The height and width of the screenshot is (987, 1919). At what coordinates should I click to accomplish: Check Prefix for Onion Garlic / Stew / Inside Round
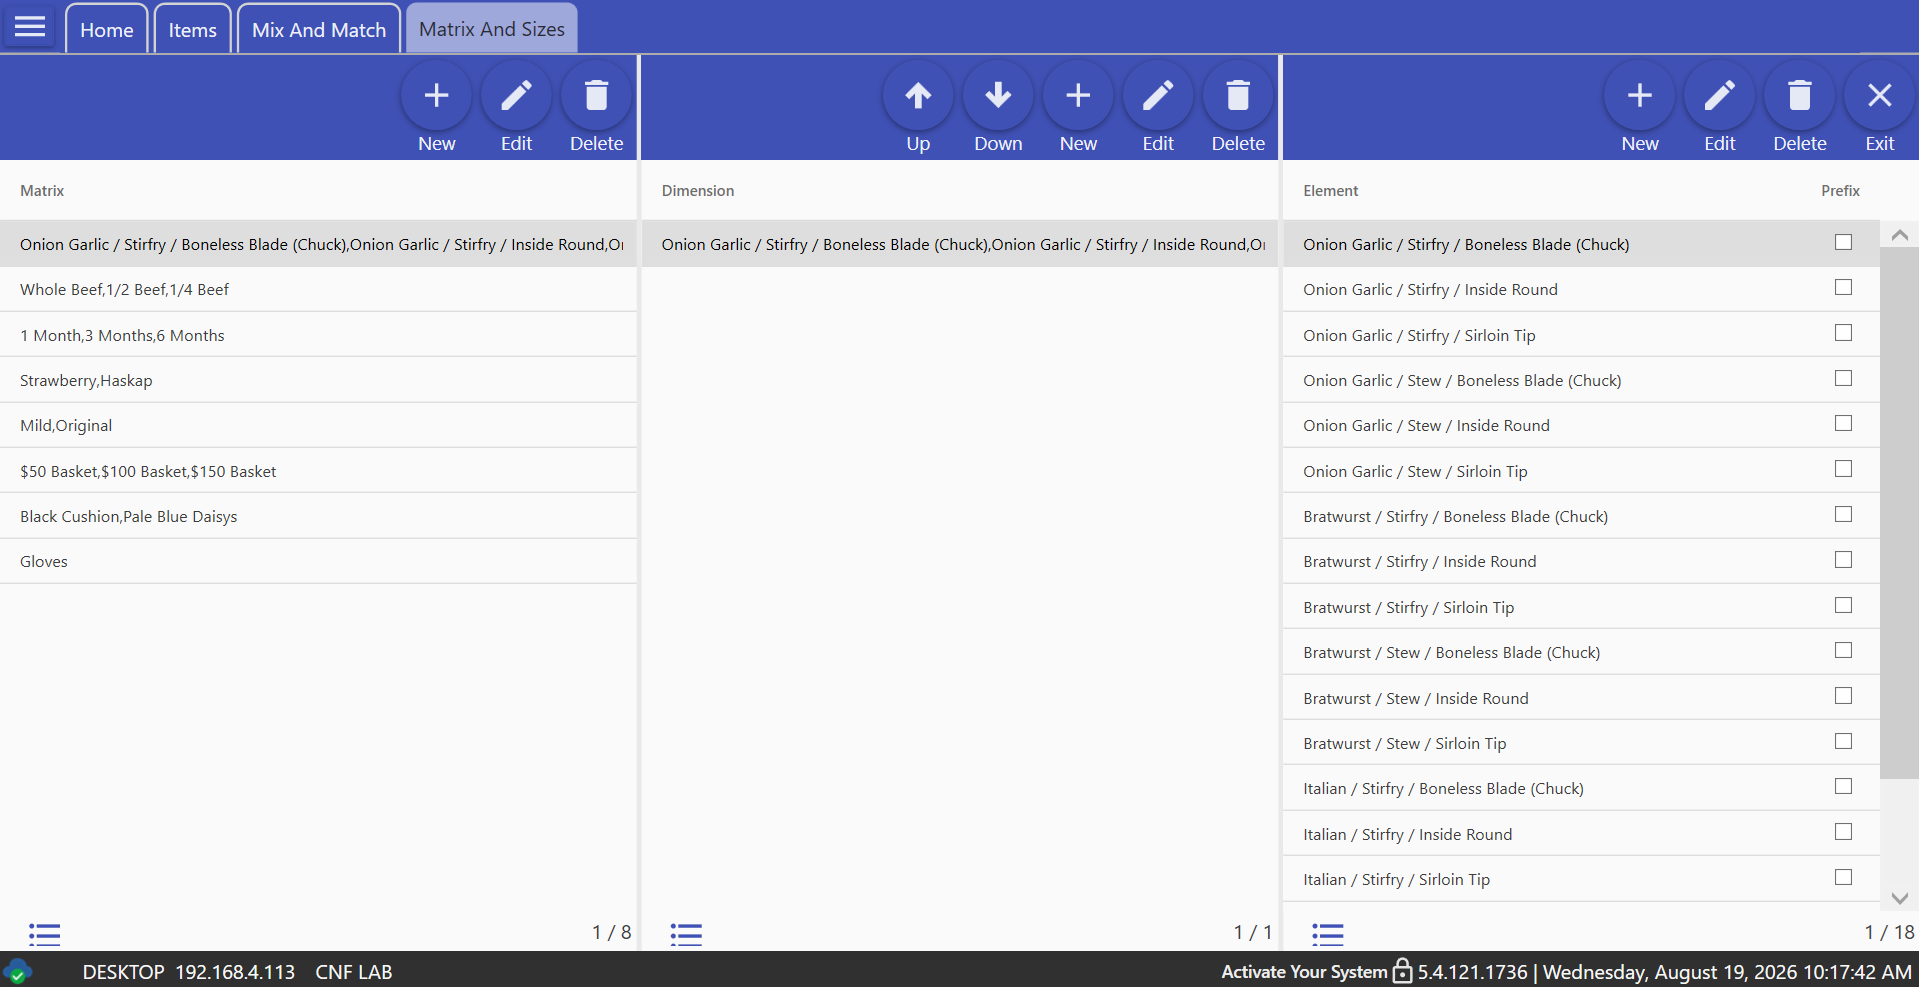pos(1843,423)
